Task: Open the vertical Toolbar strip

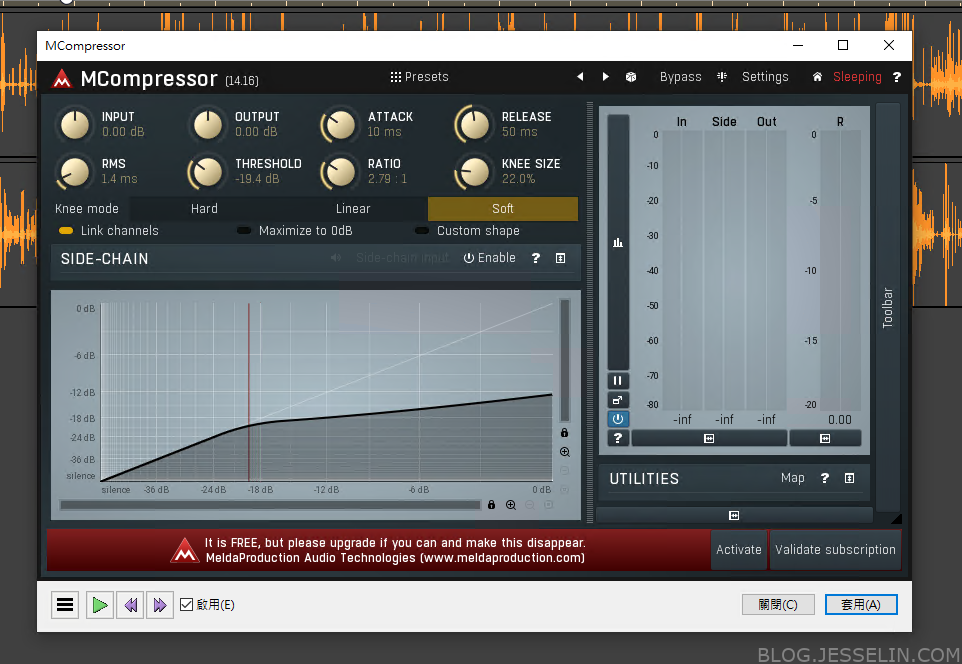Action: pos(887,307)
